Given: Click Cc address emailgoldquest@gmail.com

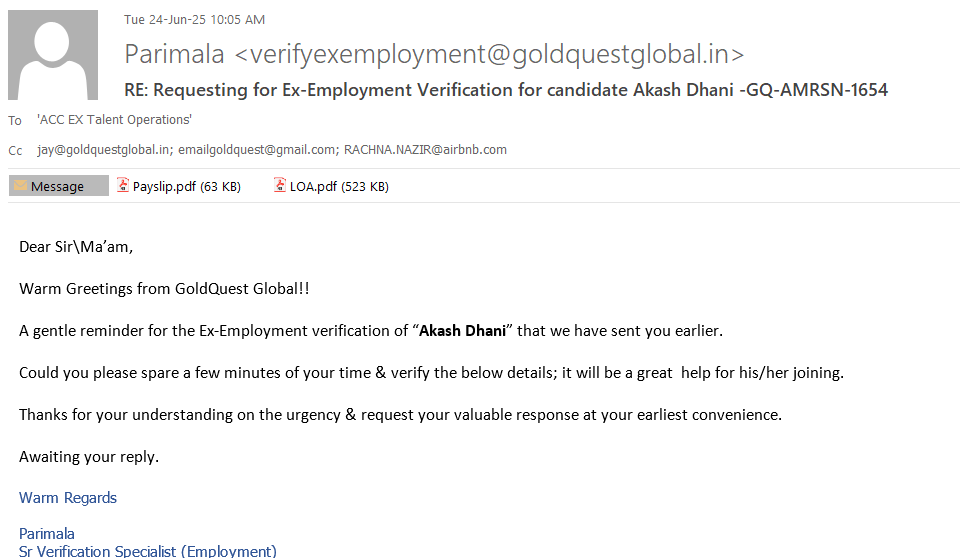Looking at the screenshot, I should pyautogui.click(x=257, y=150).
